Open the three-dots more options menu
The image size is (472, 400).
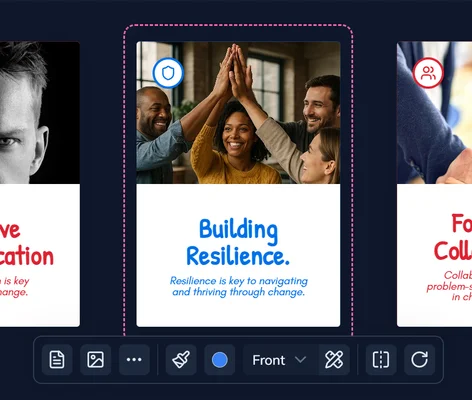click(x=134, y=360)
